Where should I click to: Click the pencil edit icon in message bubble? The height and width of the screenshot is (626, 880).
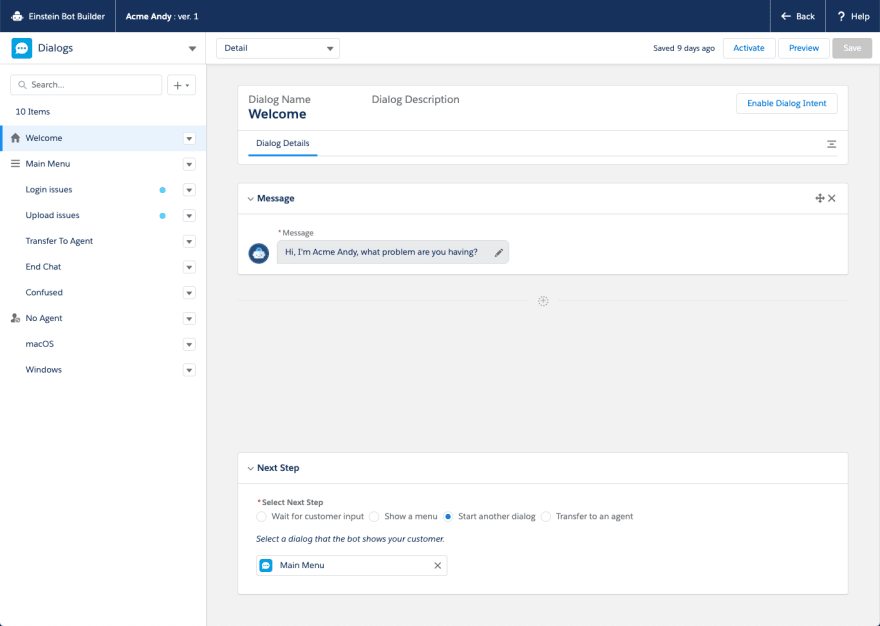pos(498,253)
